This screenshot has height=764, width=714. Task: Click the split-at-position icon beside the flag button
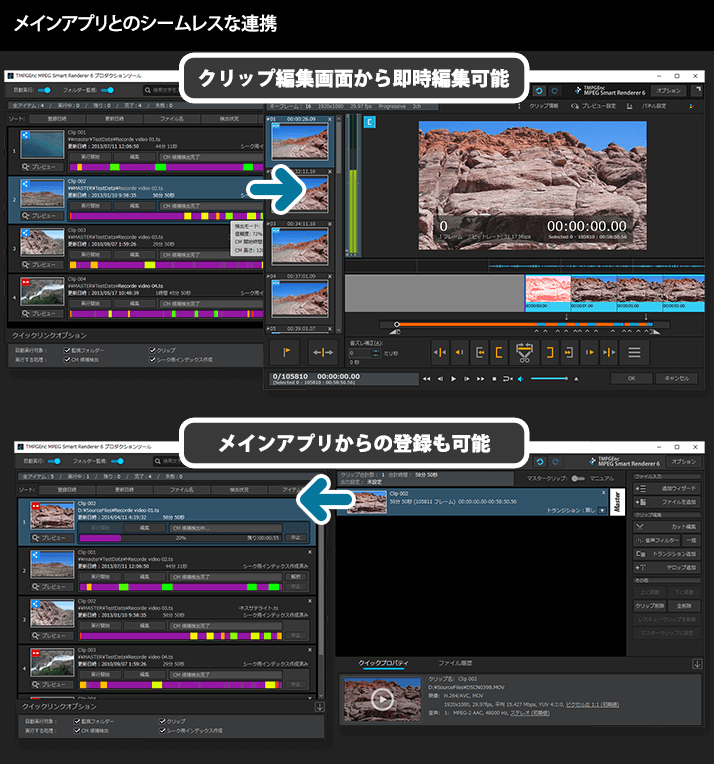point(323,352)
